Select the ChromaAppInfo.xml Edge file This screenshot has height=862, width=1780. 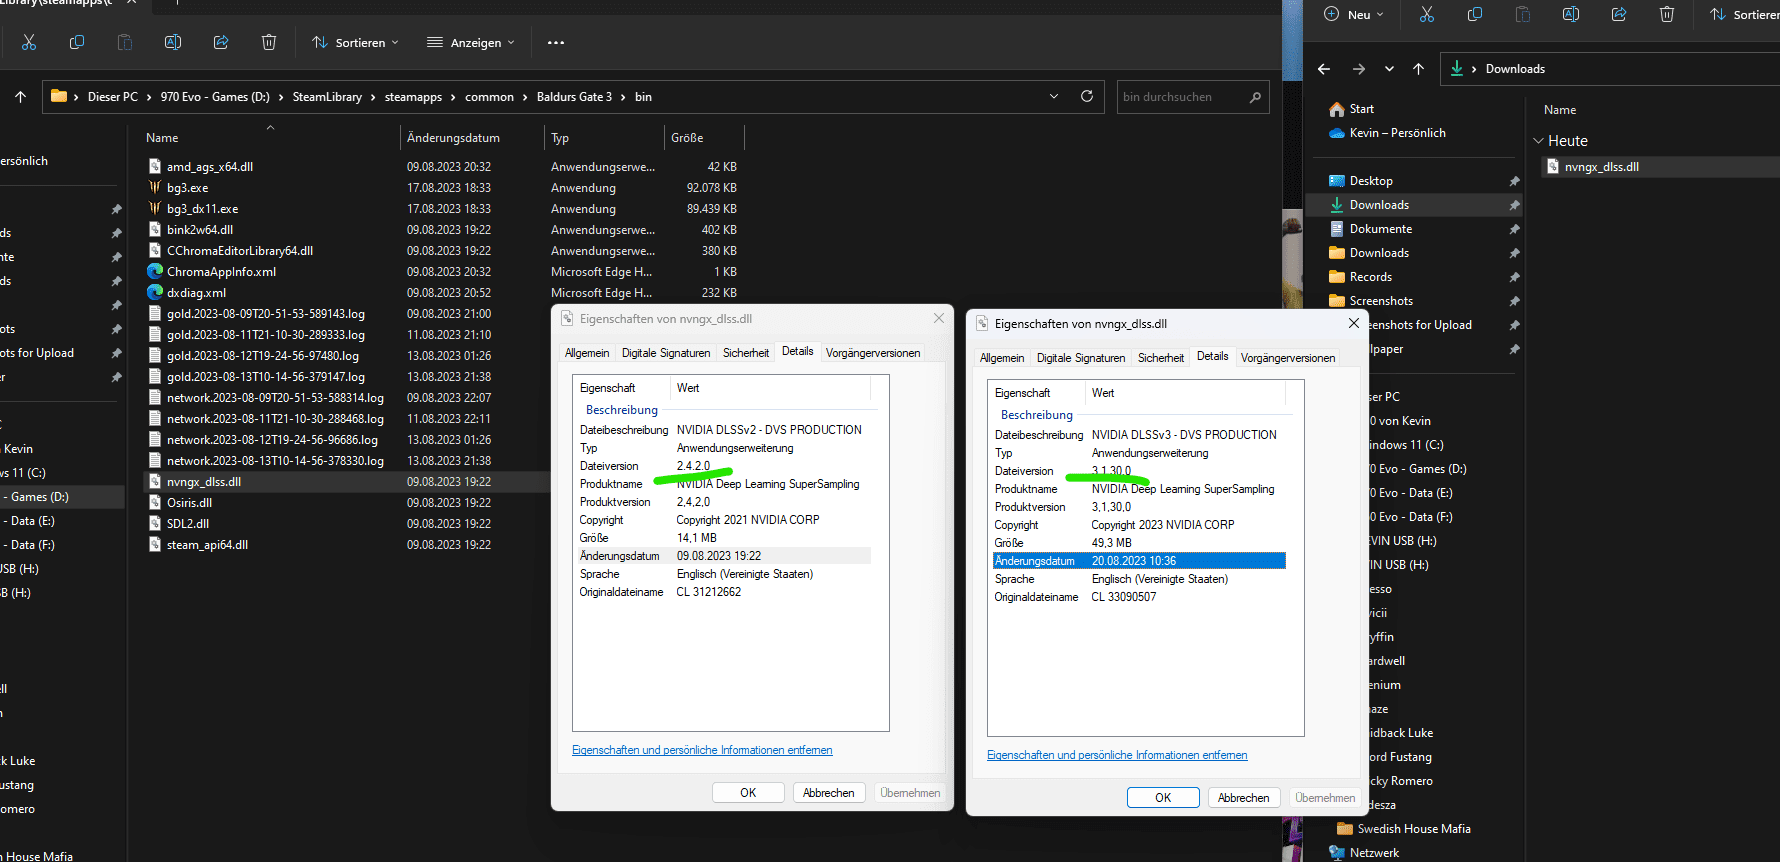click(221, 272)
